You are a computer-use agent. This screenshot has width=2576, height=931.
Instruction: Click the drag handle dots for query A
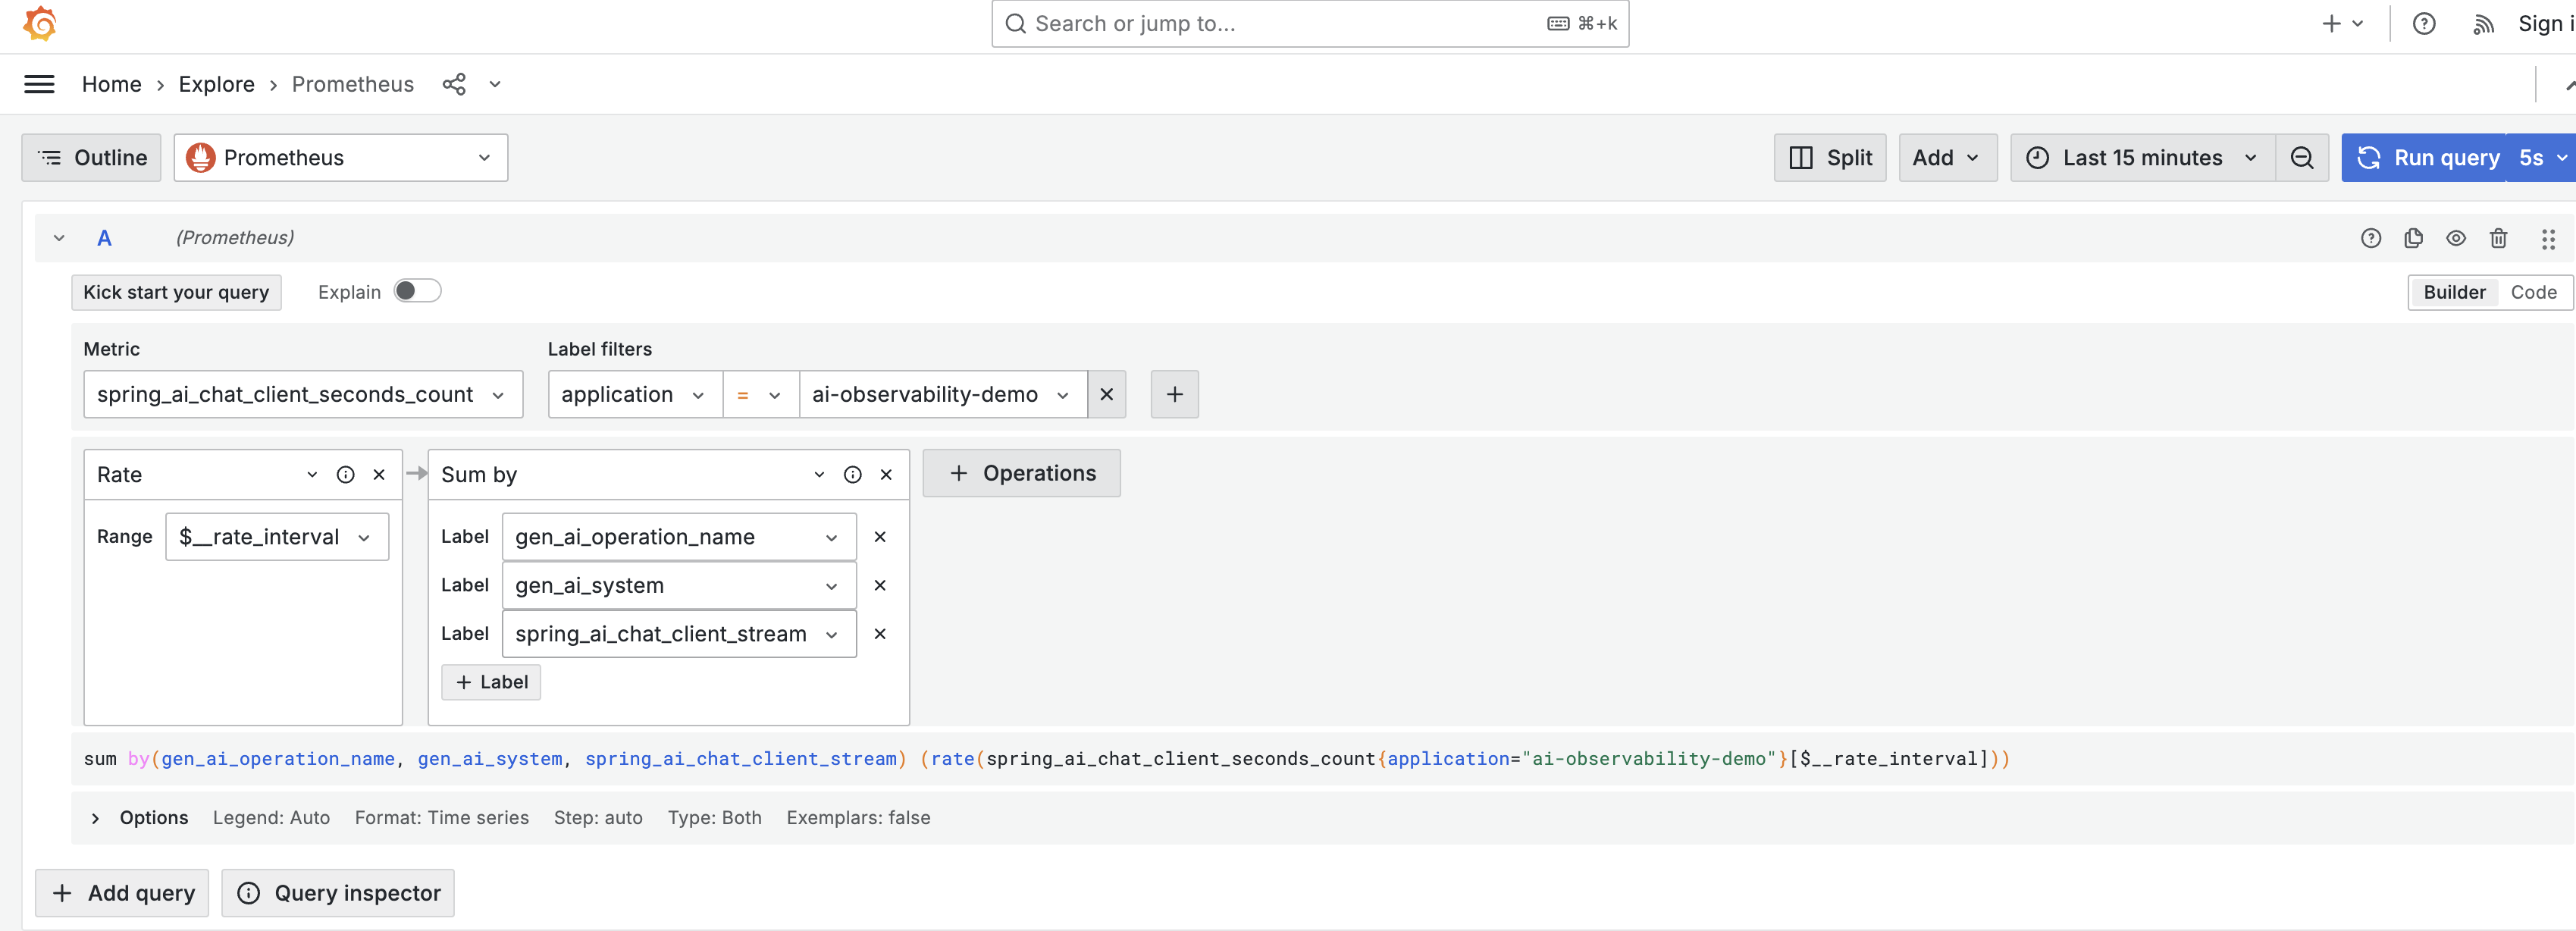[x=2548, y=238]
